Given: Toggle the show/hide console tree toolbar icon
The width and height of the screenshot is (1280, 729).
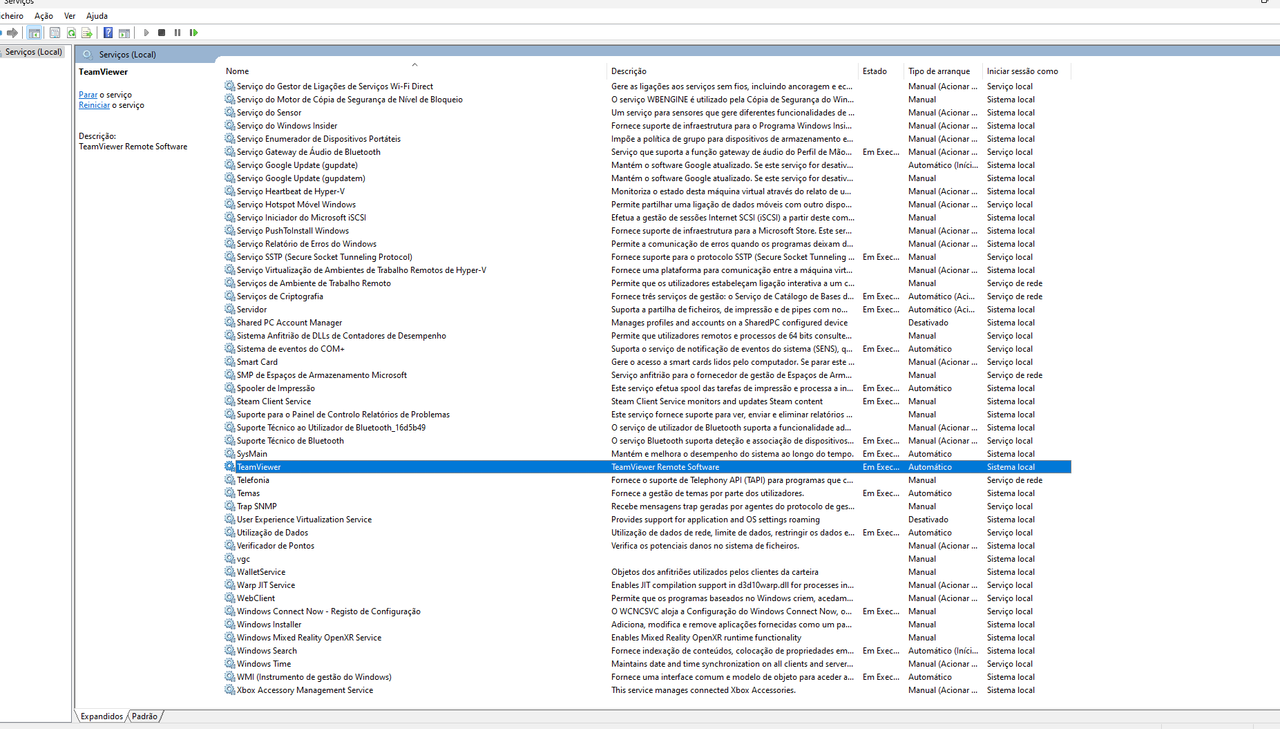Looking at the screenshot, I should pos(34,33).
